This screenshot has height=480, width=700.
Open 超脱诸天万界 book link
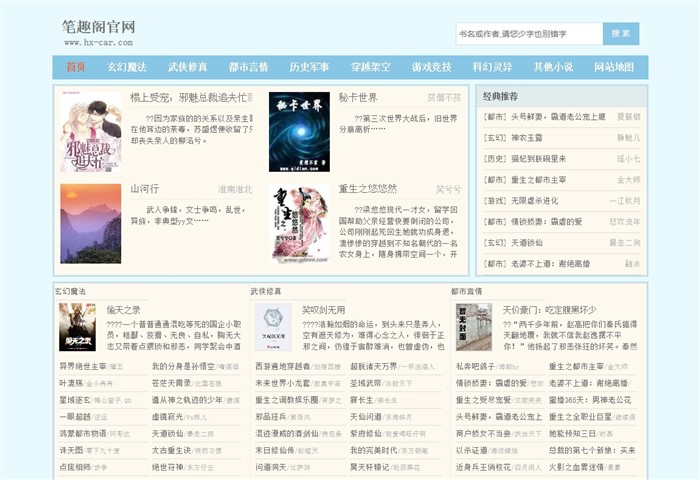pyautogui.click(x=374, y=367)
